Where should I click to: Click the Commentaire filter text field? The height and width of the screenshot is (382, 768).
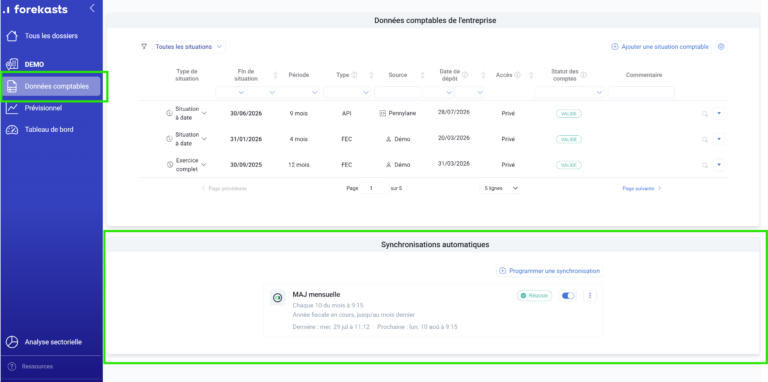(x=641, y=92)
